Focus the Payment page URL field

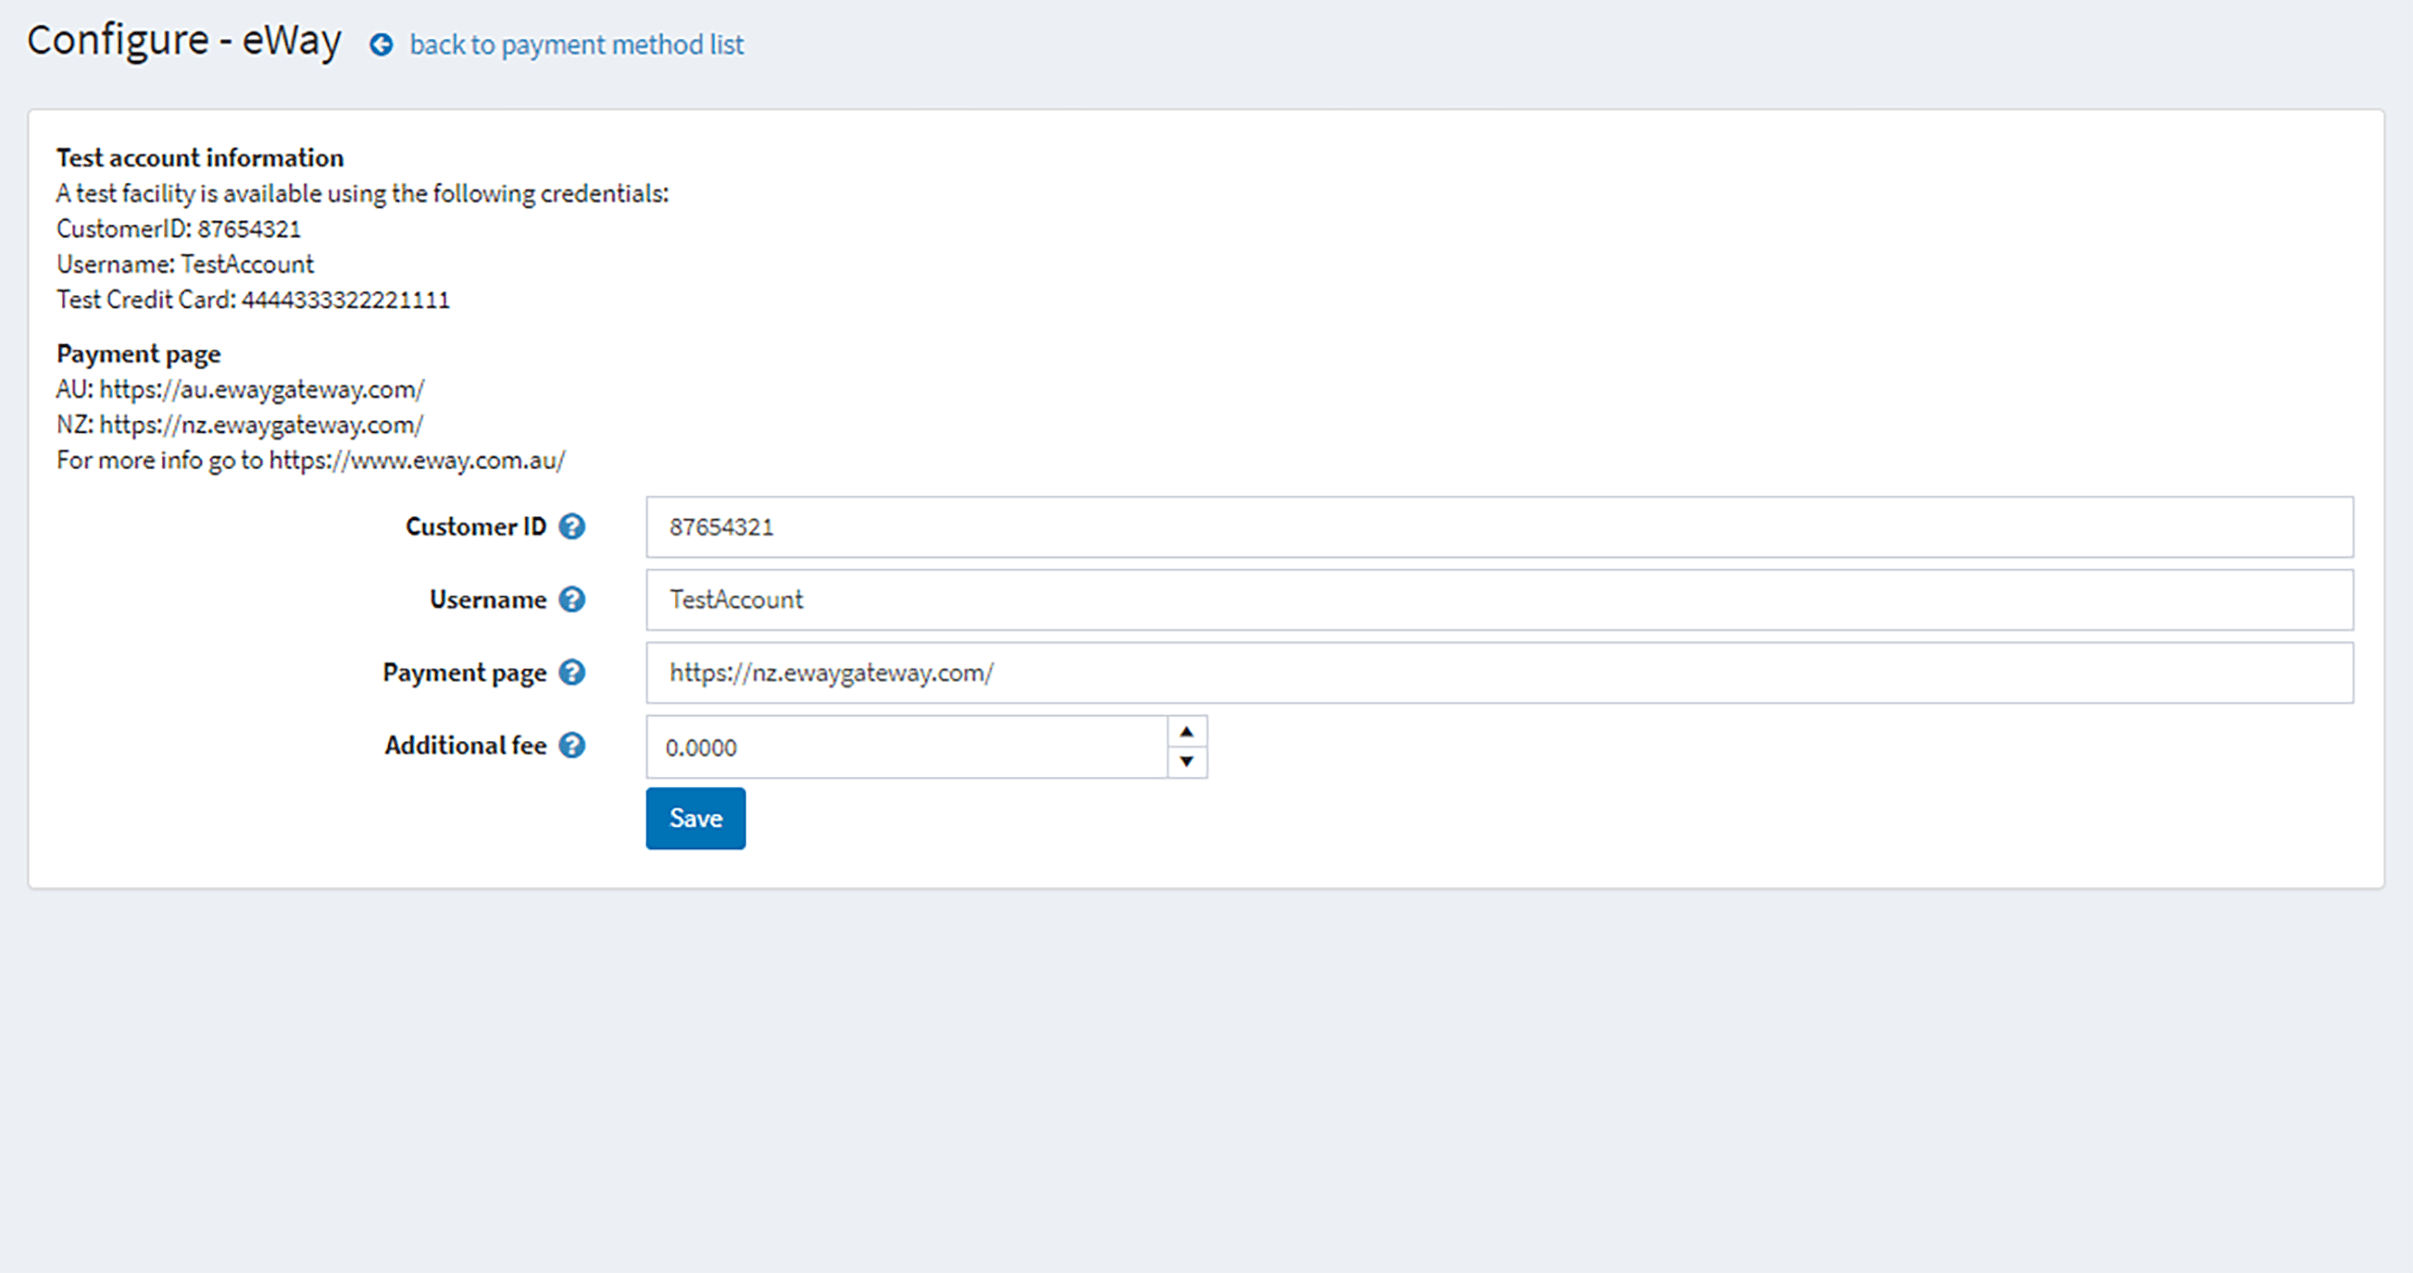(x=1499, y=673)
